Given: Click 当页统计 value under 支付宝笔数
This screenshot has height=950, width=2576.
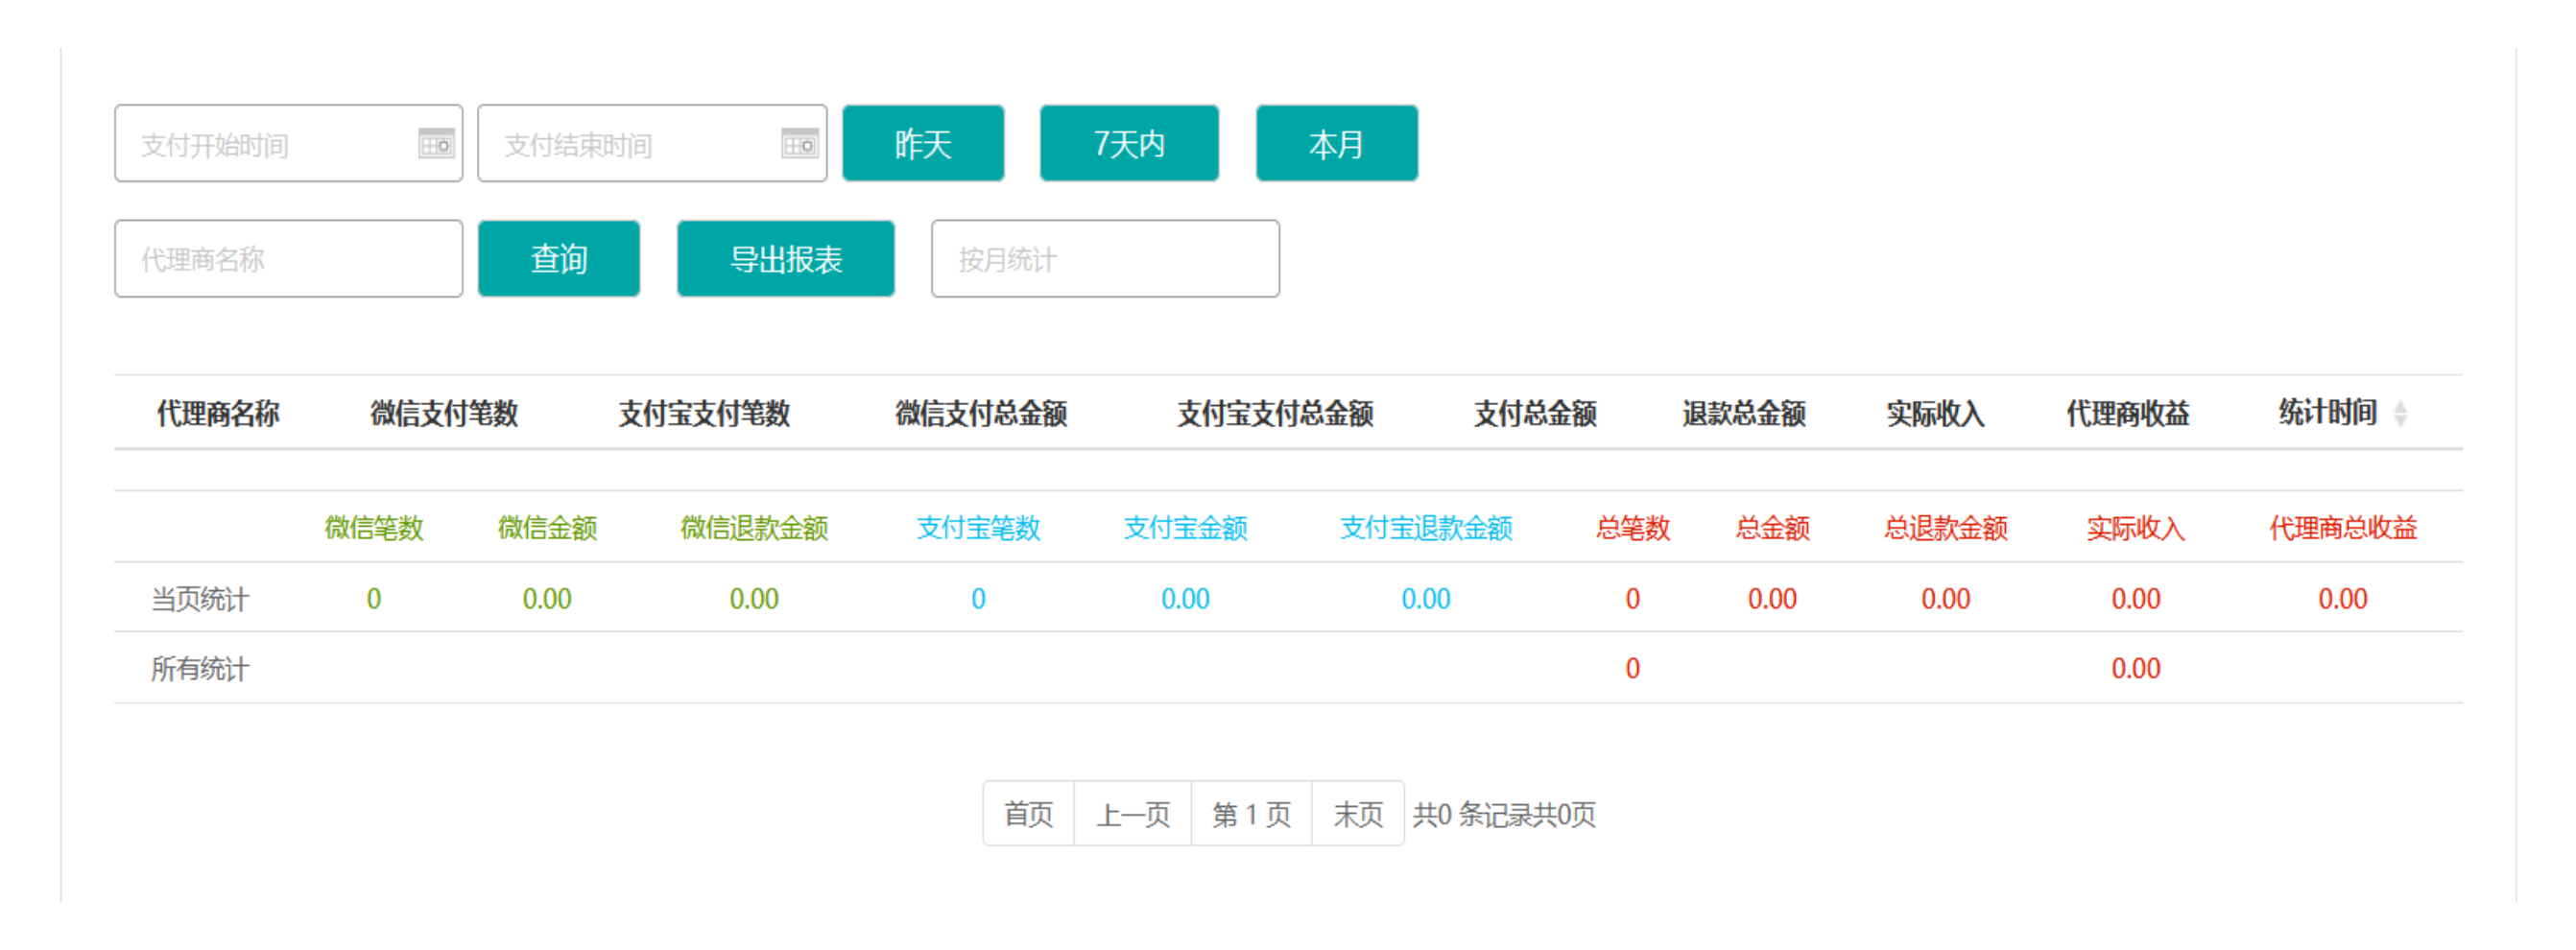Looking at the screenshot, I should point(978,598).
